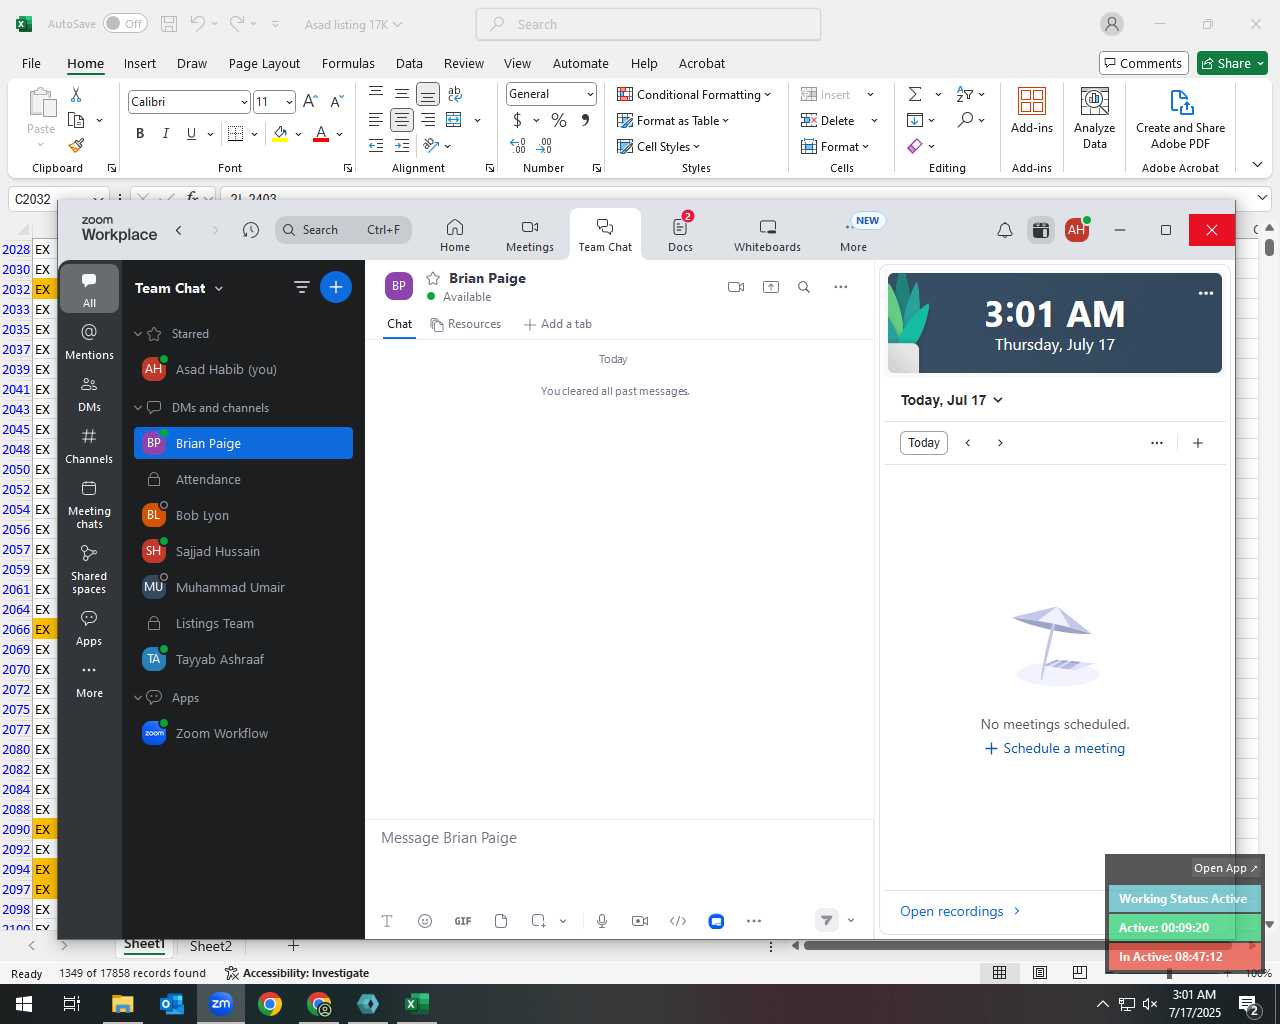1280x1024 pixels.
Task: Collapse DMs and channels section
Action: [x=138, y=408]
